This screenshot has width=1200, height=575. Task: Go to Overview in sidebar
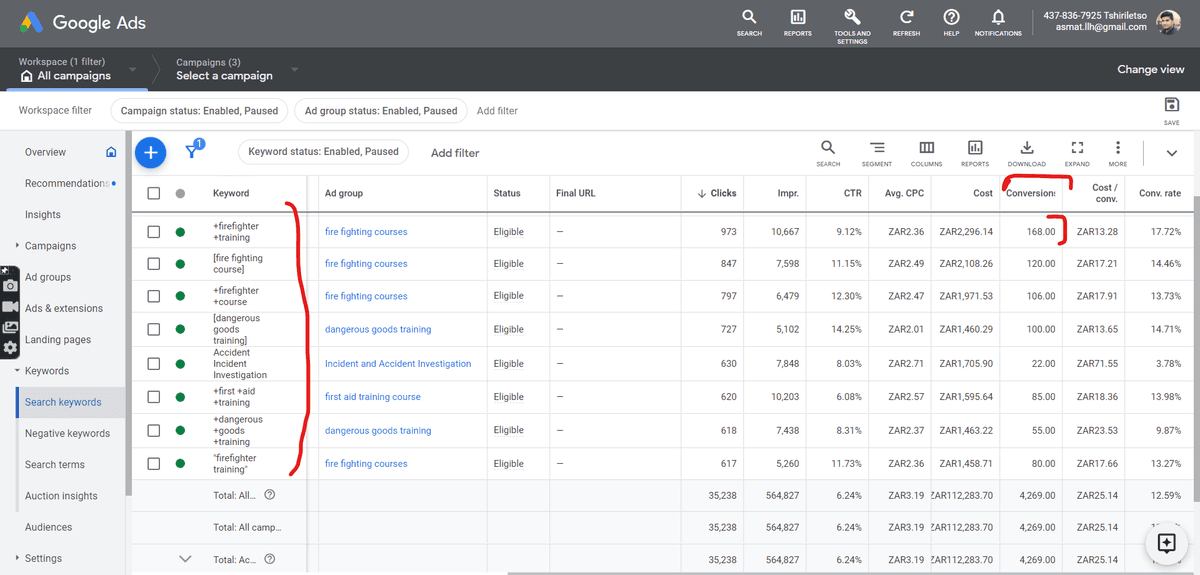(x=45, y=152)
